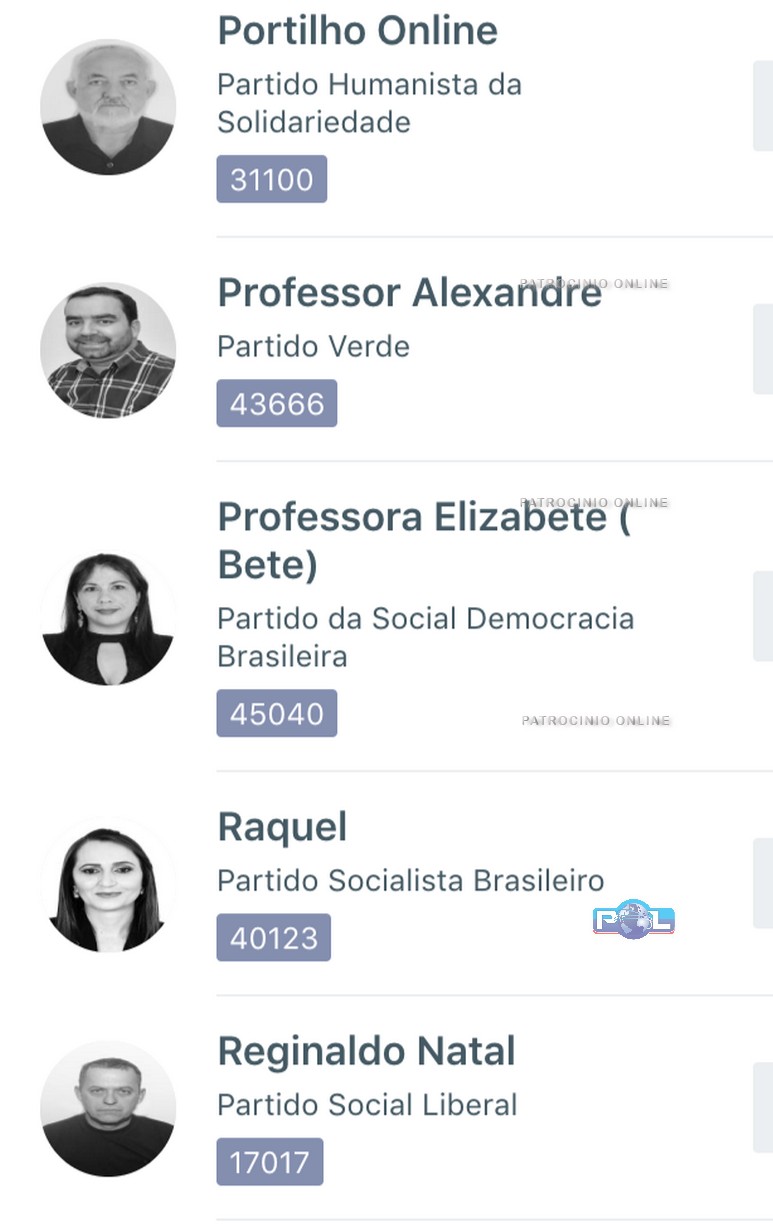Select the 40123 number badge

(x=273, y=938)
